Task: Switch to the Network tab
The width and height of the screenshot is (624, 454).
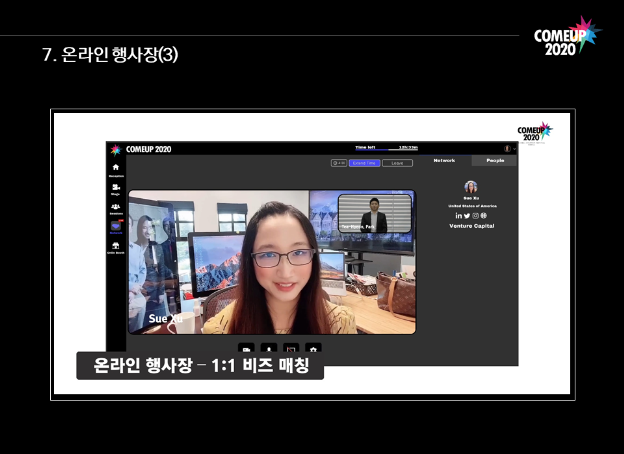Action: coord(444,160)
